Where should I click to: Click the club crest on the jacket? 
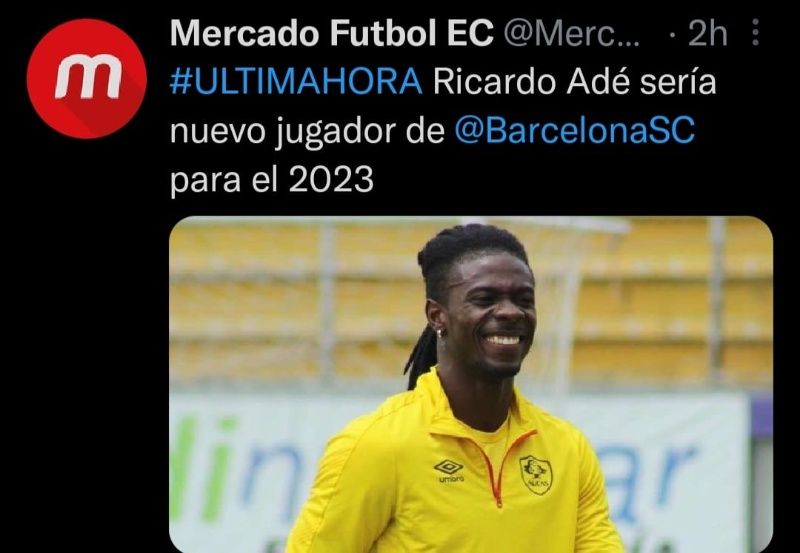[x=536, y=474]
